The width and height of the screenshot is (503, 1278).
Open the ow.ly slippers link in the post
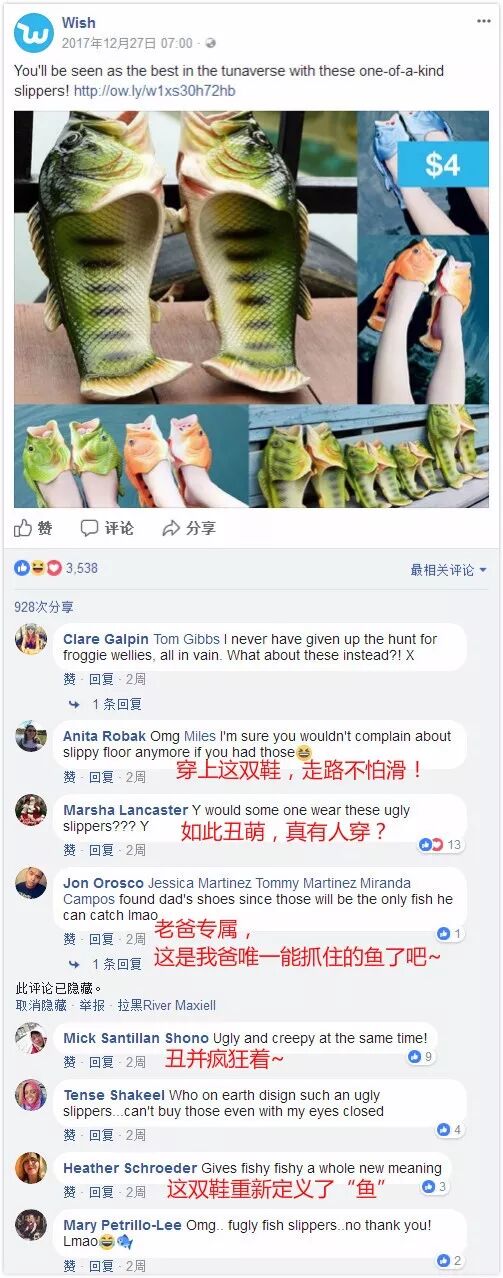[x=154, y=91]
